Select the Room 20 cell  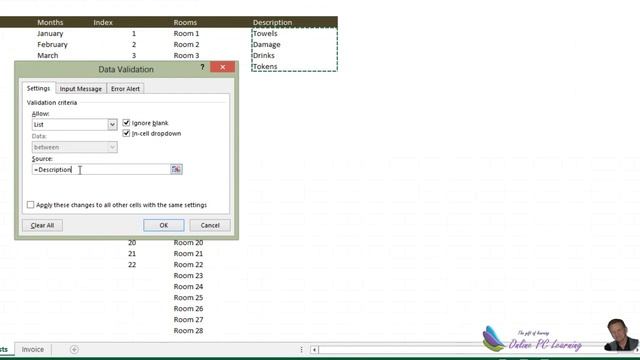point(188,242)
